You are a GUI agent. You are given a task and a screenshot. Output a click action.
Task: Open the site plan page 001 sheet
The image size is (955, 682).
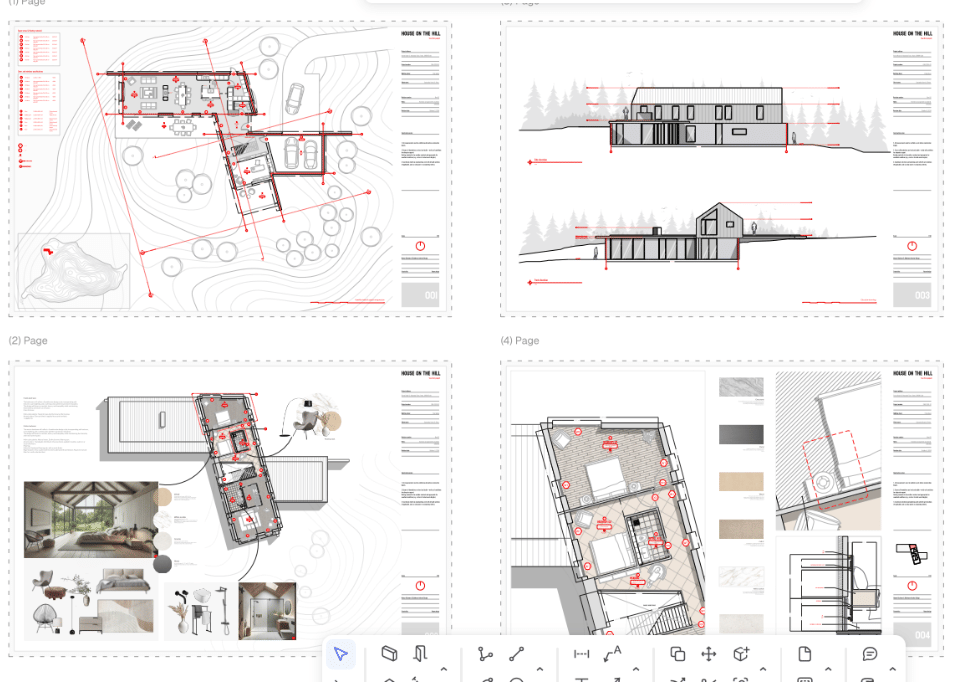click(x=230, y=169)
